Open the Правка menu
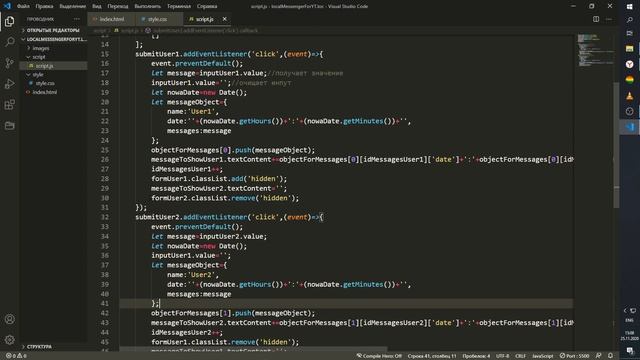 click(44, 6)
